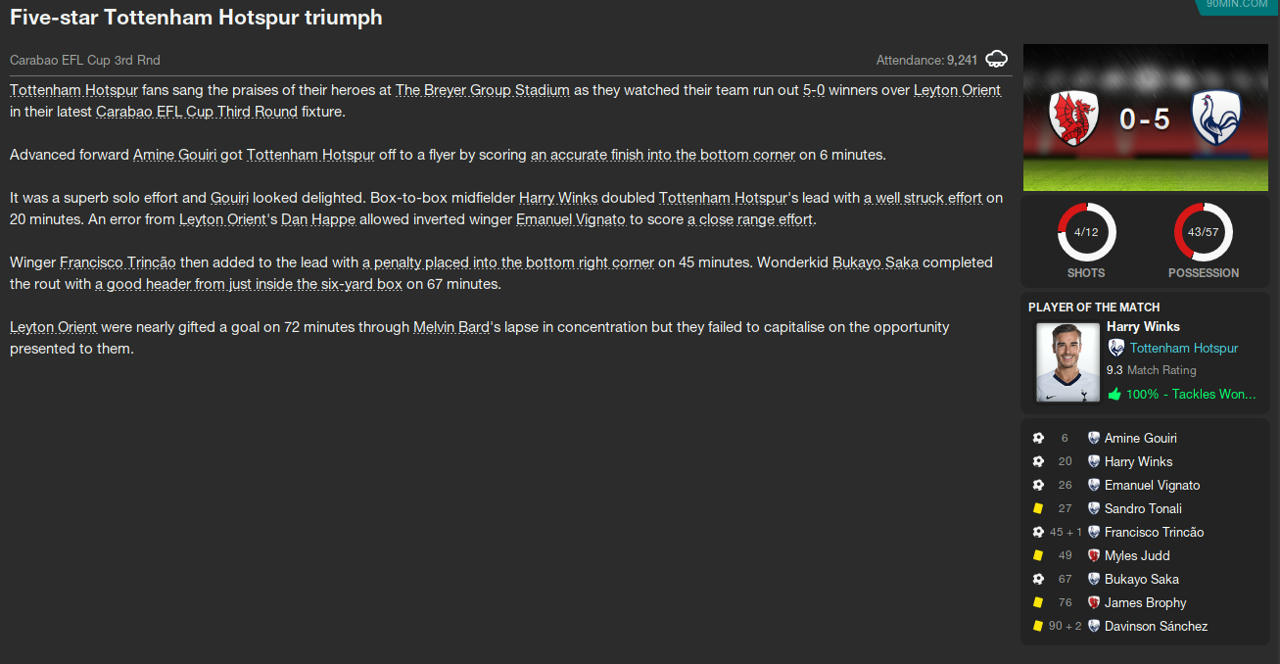The image size is (1280, 664).
Task: Click the rainy weather cloud icon
Action: point(996,60)
